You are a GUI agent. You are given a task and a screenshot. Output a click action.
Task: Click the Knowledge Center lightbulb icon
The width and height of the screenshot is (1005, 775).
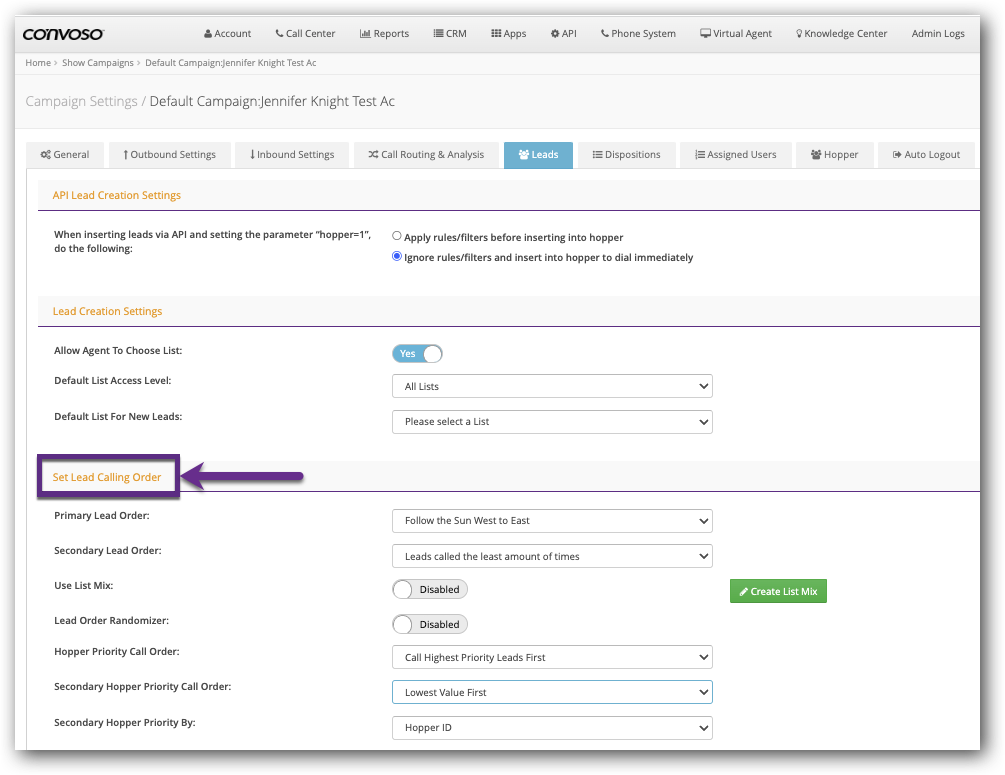pyautogui.click(x=799, y=33)
